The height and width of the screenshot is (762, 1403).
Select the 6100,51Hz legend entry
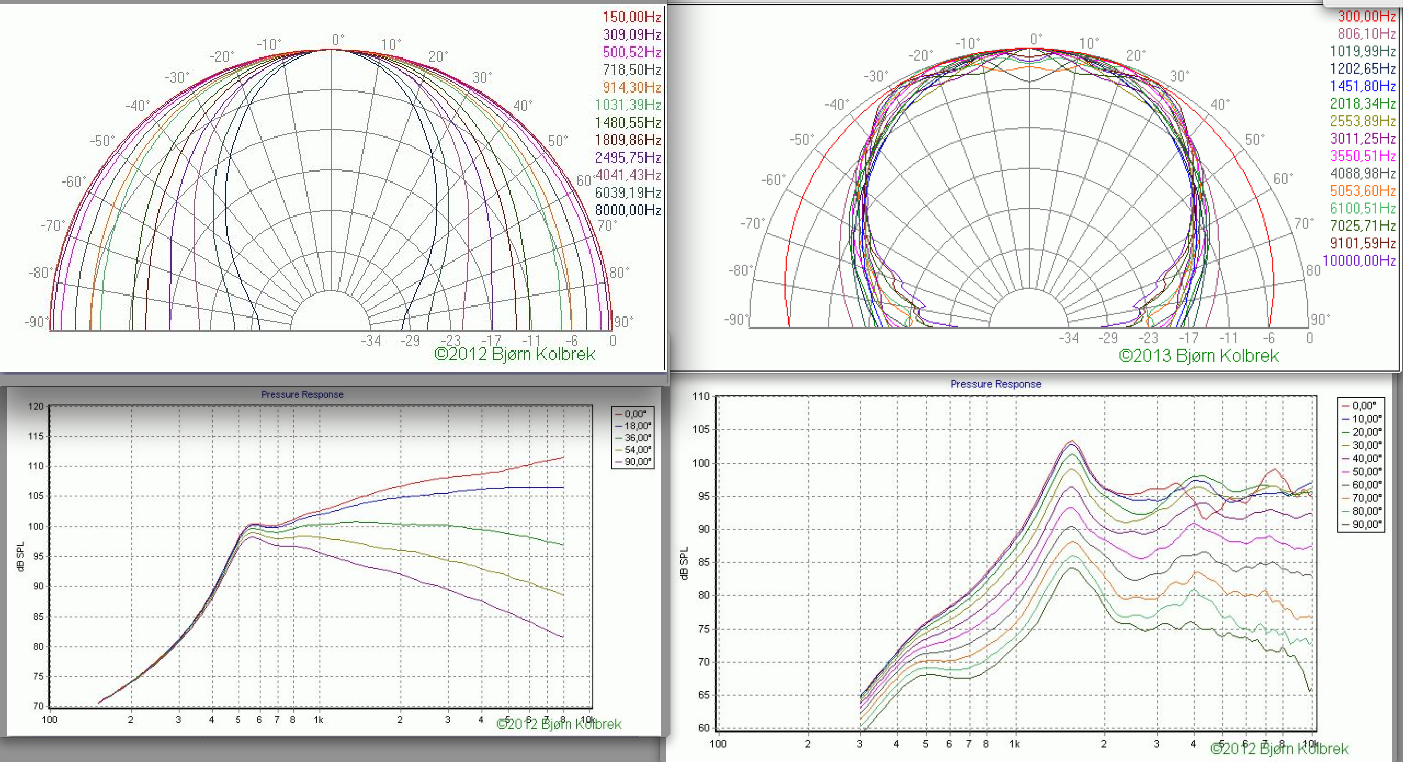click(1363, 208)
